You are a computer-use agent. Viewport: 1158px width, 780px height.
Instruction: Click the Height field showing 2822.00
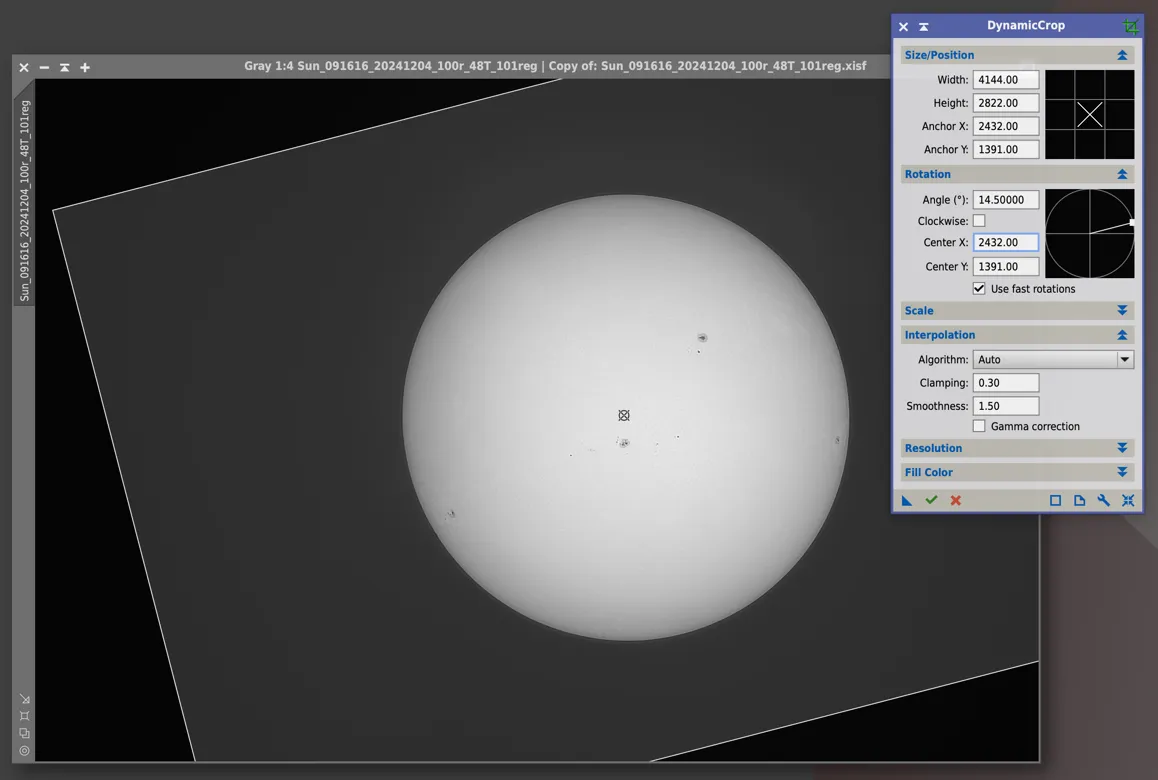(x=1006, y=103)
